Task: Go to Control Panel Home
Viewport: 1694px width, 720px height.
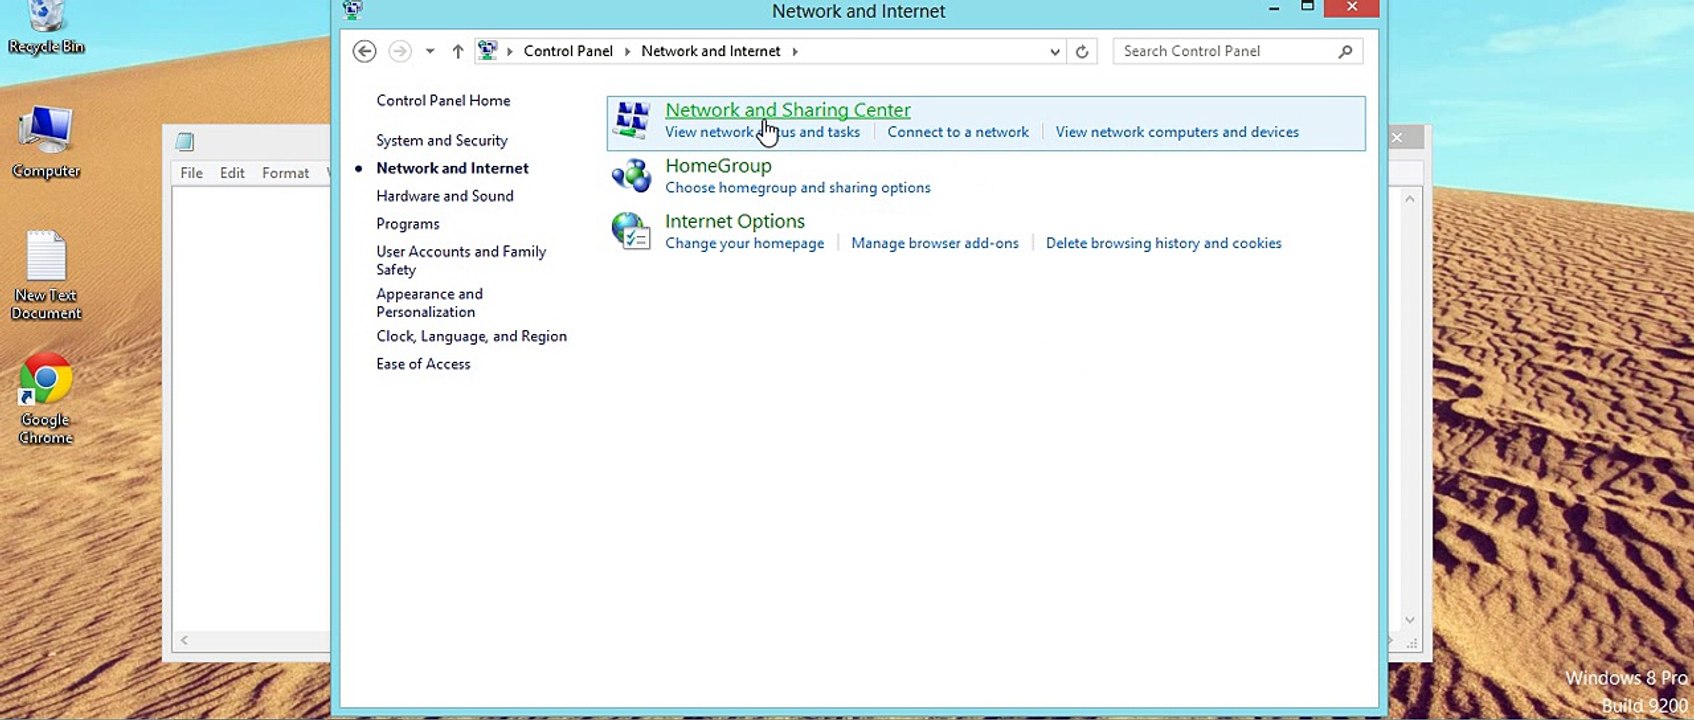Action: point(443,100)
